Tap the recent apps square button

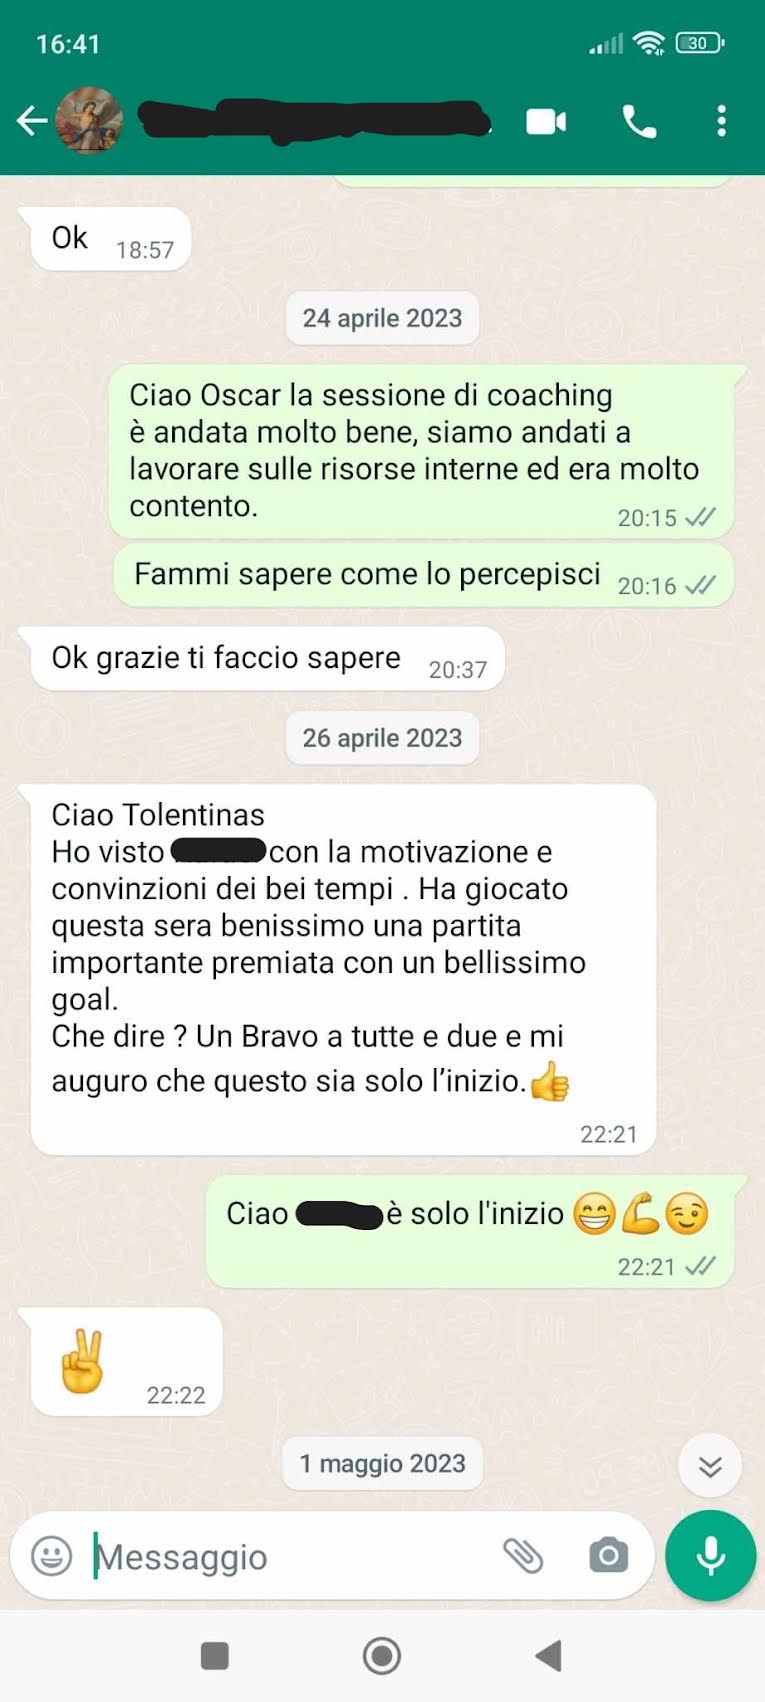point(214,1655)
